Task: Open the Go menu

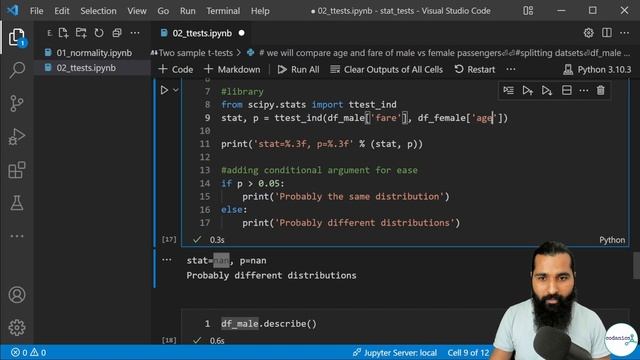Action: point(163,11)
